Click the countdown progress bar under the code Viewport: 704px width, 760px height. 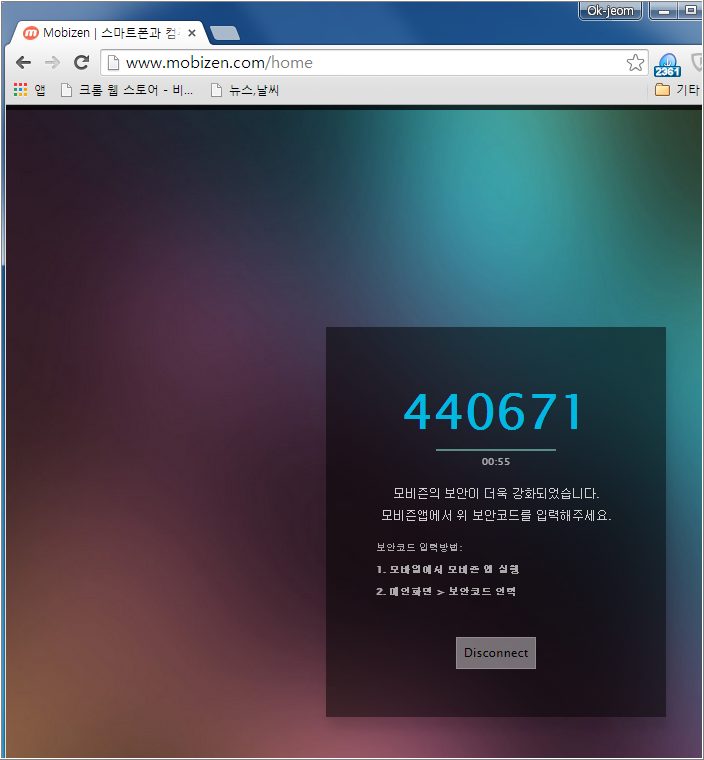tap(496, 450)
